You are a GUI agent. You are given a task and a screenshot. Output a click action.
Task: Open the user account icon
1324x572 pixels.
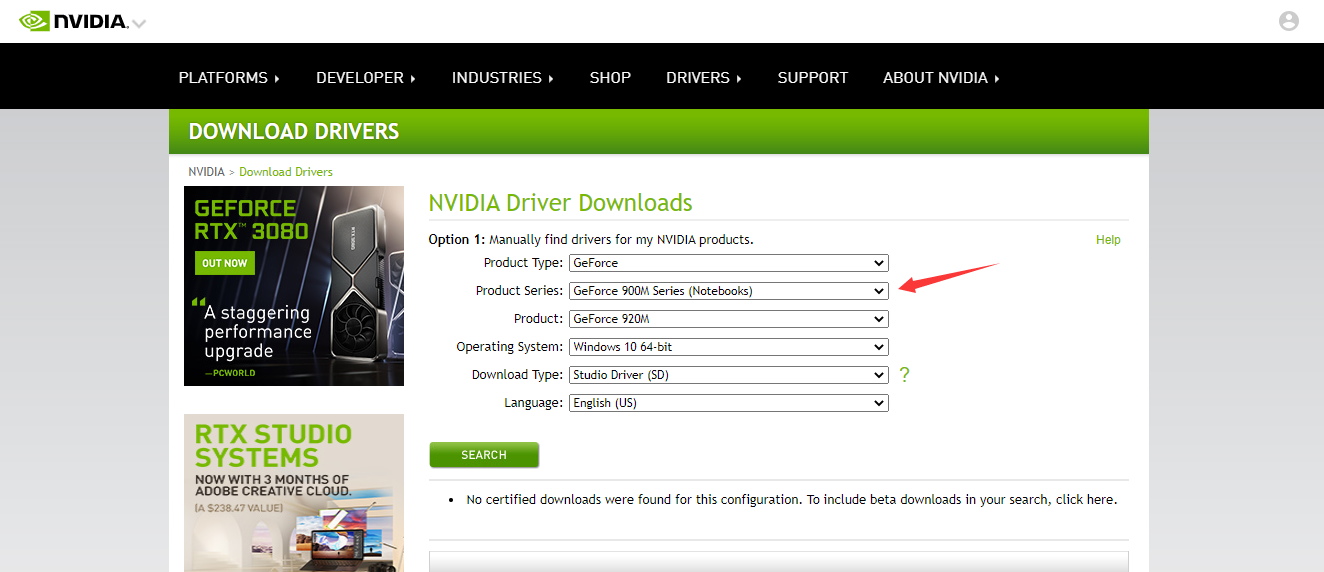point(1289,21)
